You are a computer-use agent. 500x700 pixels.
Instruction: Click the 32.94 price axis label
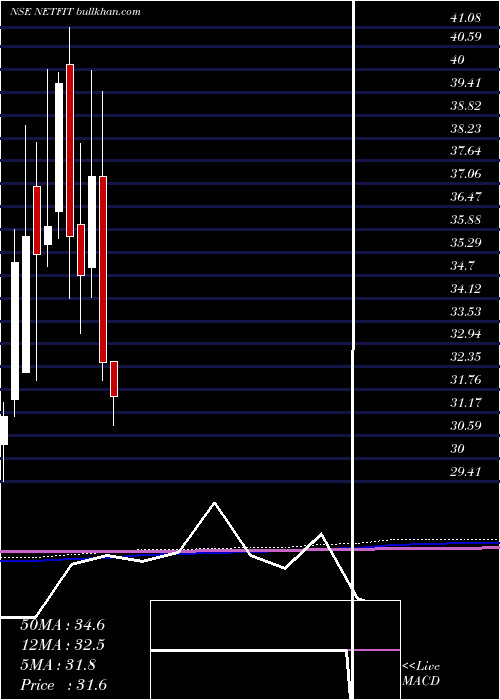465,334
